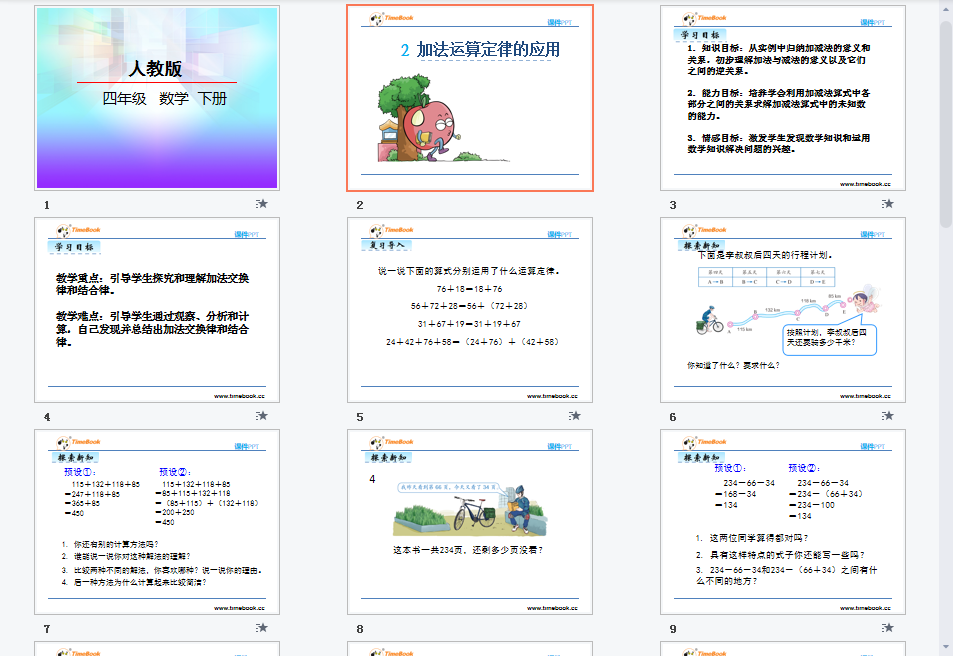The height and width of the screenshot is (656, 953).
Task: Click slide number label 3
Action: pyautogui.click(x=673, y=205)
